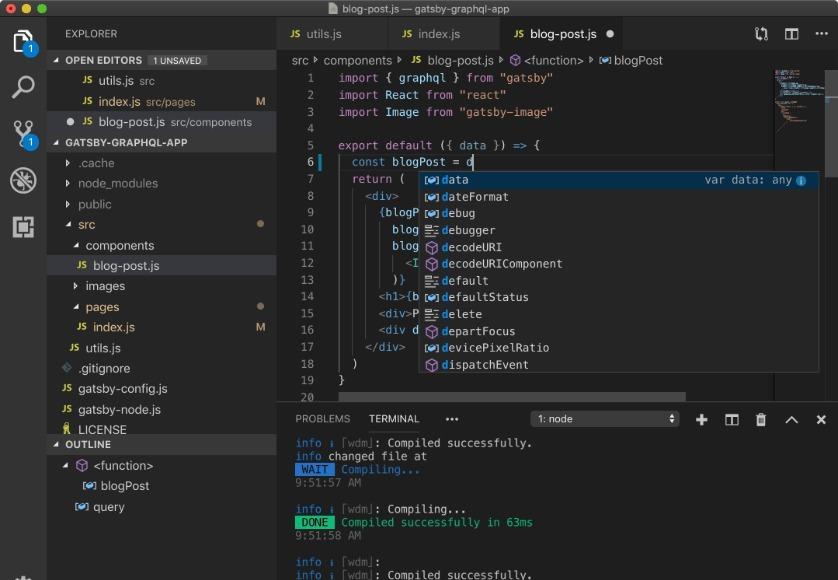Open the Source Control view icon

click(x=23, y=133)
